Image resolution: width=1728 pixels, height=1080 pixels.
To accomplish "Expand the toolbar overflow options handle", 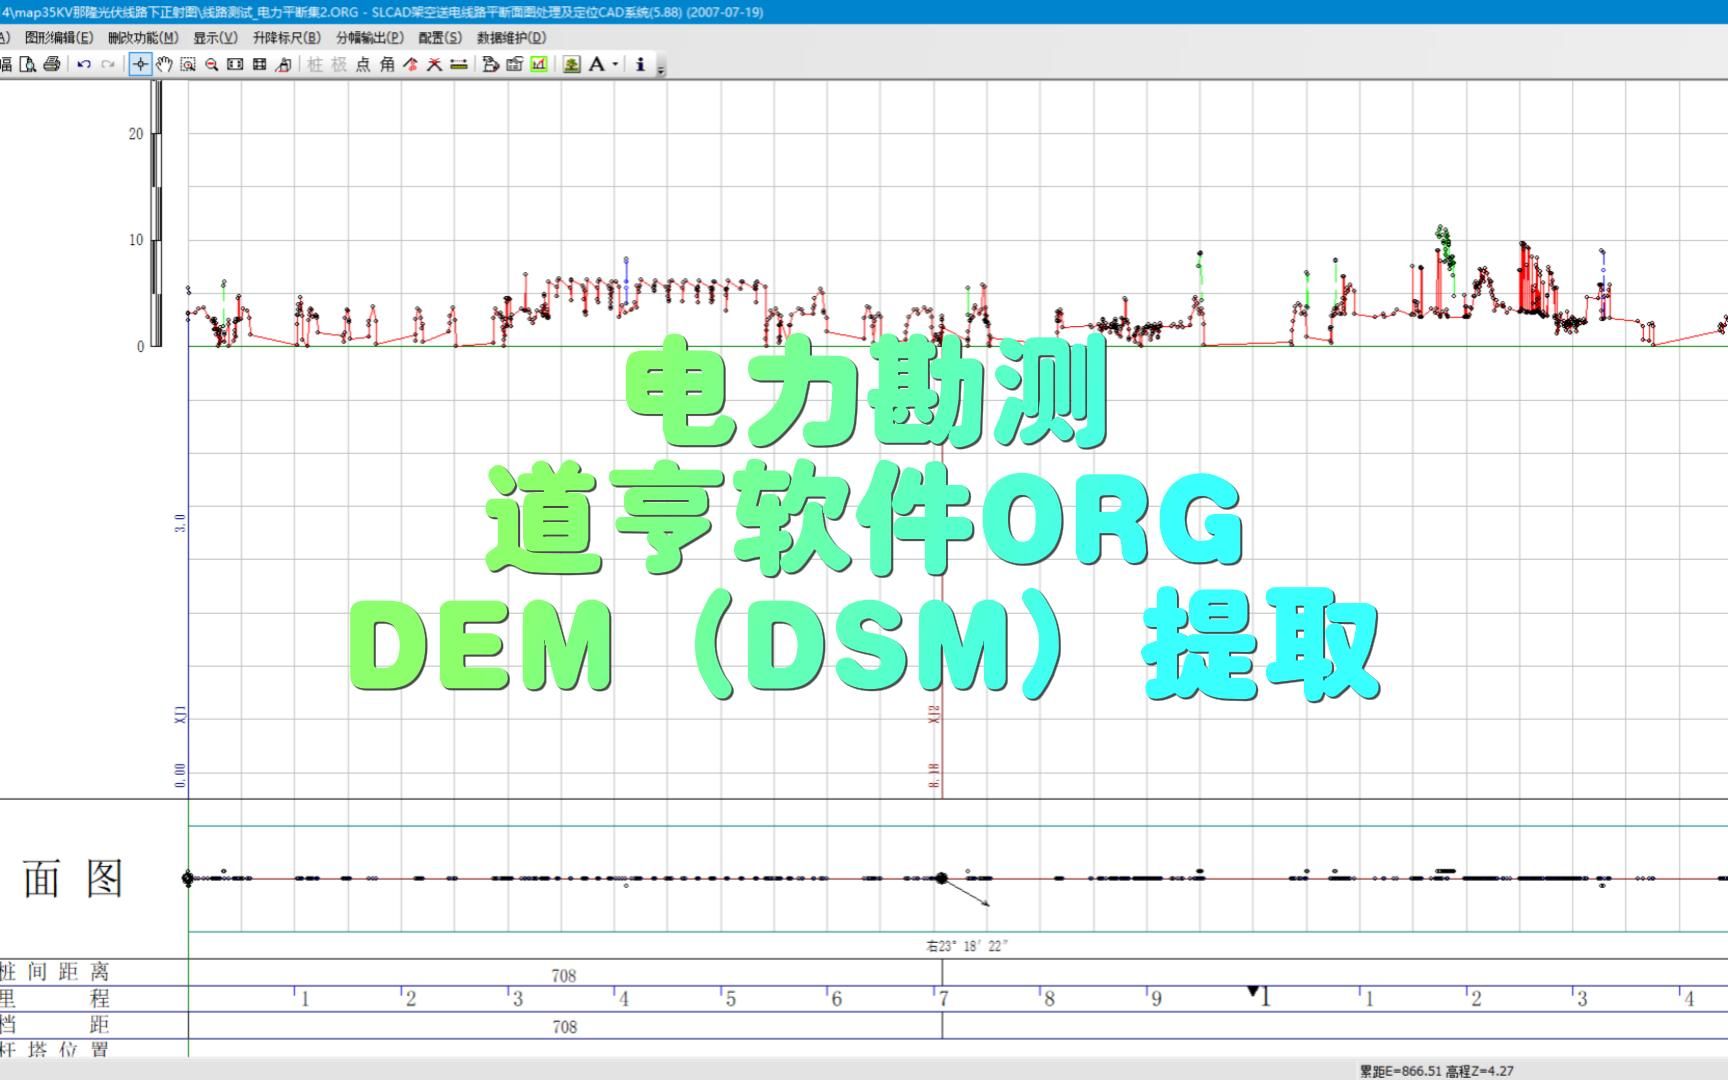I will [660, 68].
